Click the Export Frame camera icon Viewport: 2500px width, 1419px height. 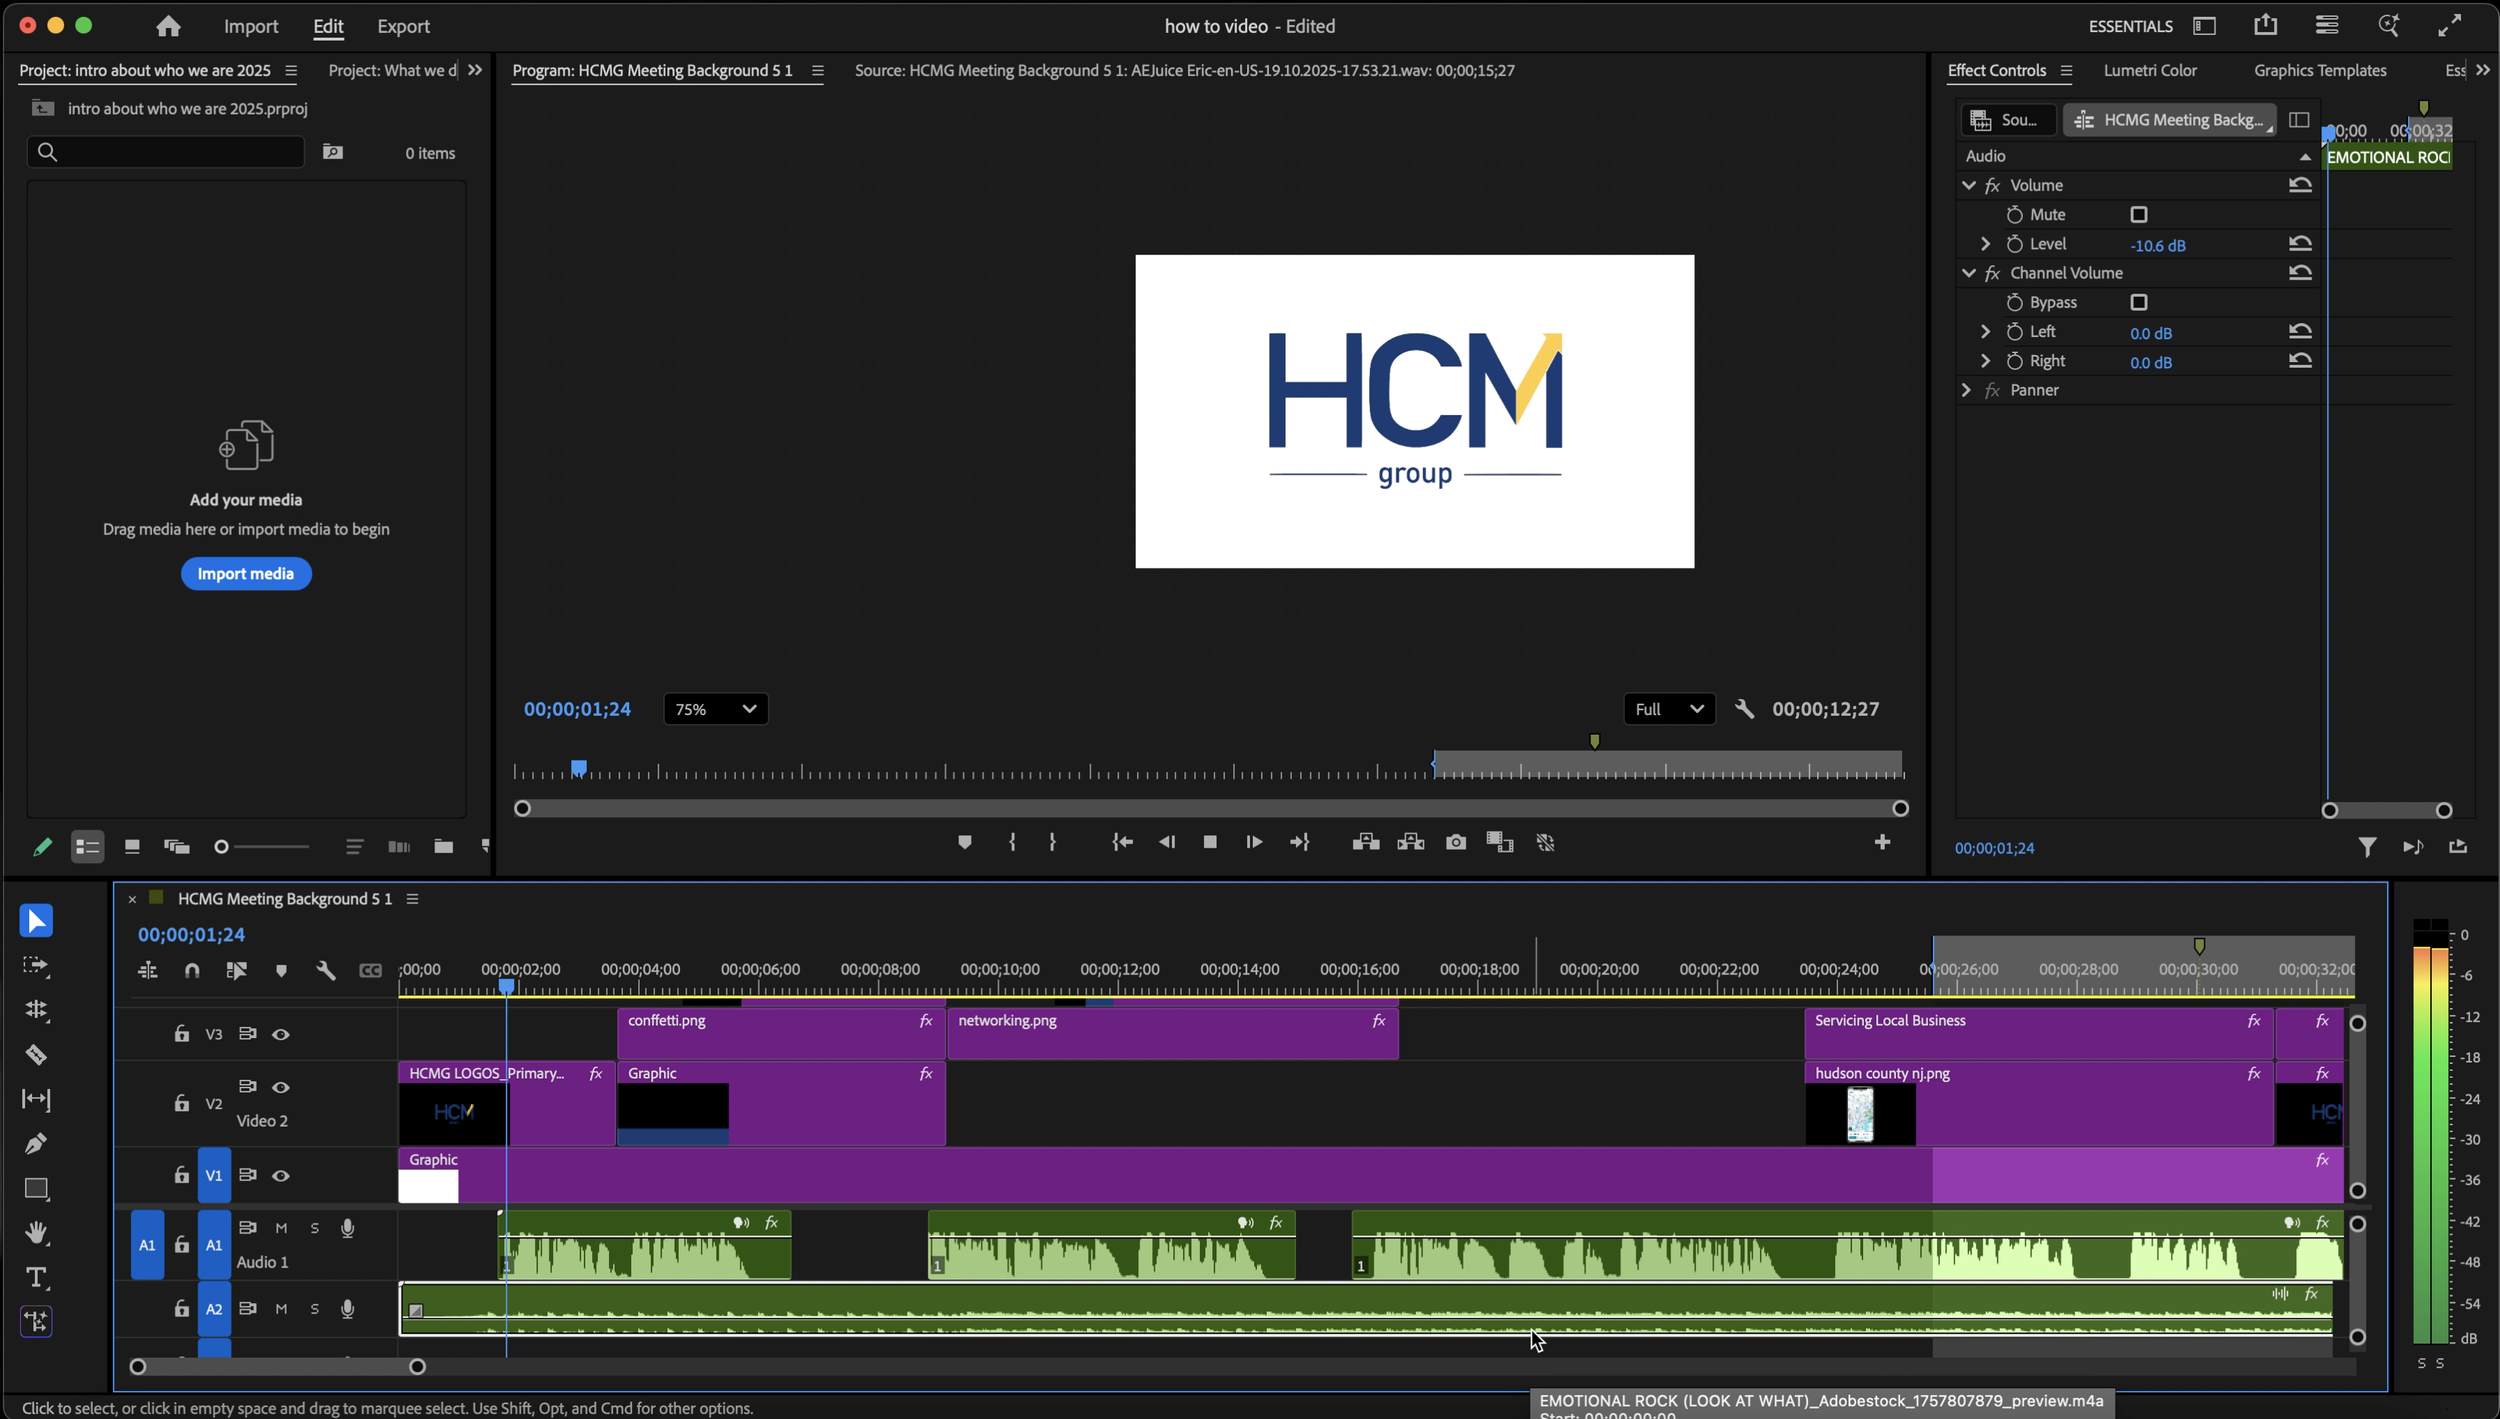click(x=1456, y=843)
